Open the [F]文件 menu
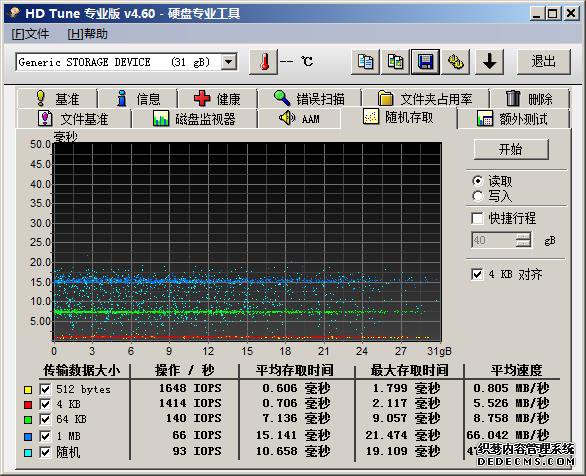The image size is (586, 476). pos(30,34)
